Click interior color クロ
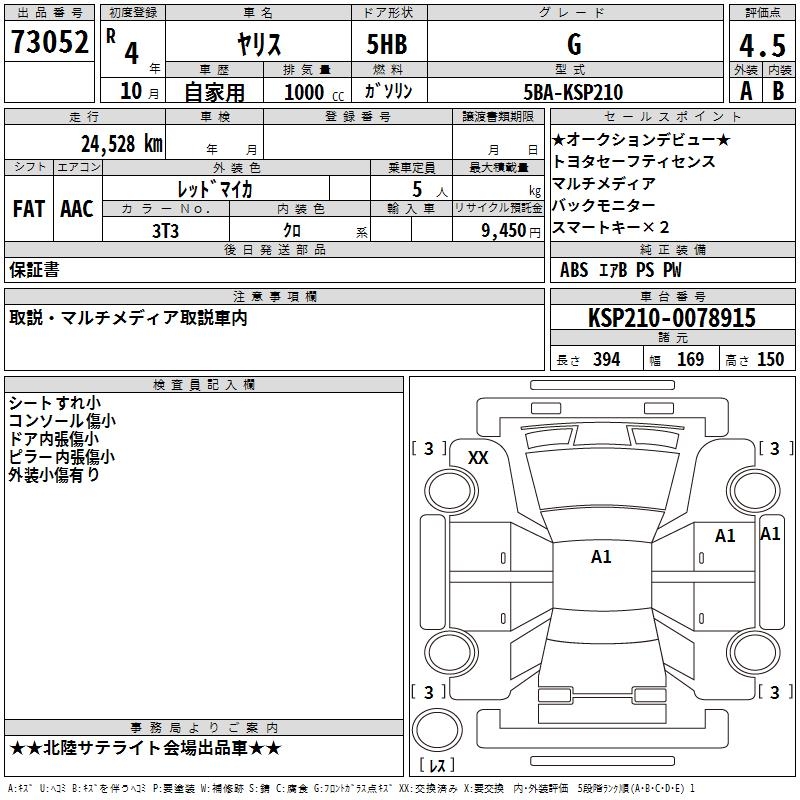This screenshot has height=800, width=800. (x=292, y=230)
